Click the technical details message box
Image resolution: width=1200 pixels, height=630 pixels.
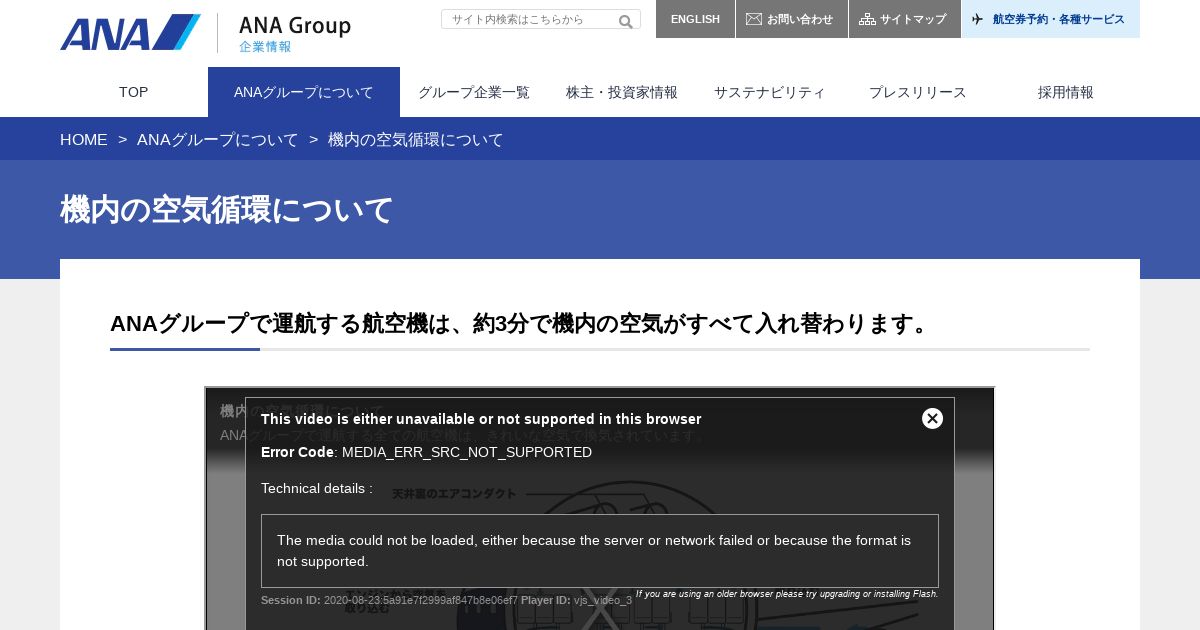[600, 551]
